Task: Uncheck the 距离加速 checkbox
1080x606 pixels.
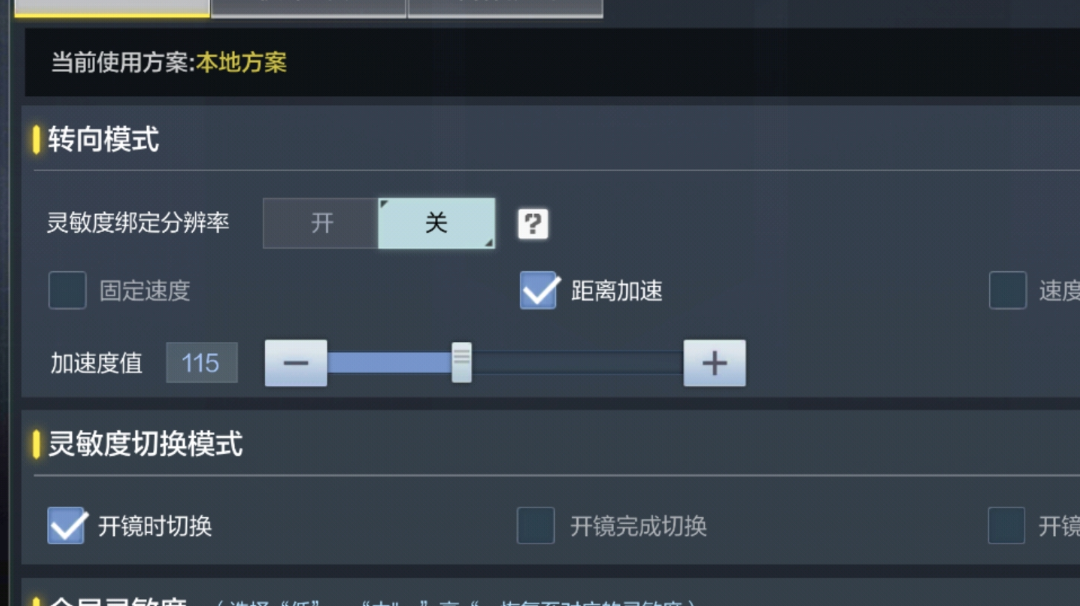Action: (538, 290)
